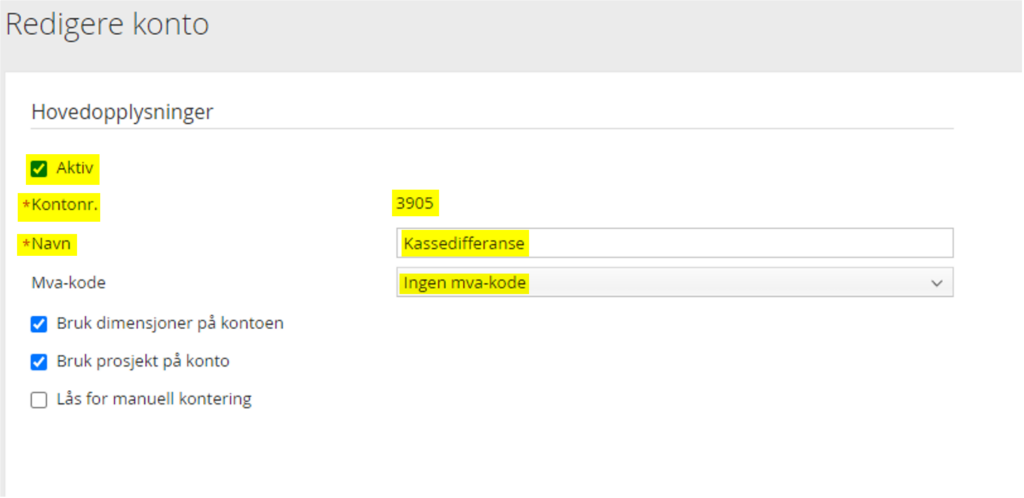Click the red asterisk beside Kontonr.
This screenshot has height=498, width=1024.
(26, 204)
